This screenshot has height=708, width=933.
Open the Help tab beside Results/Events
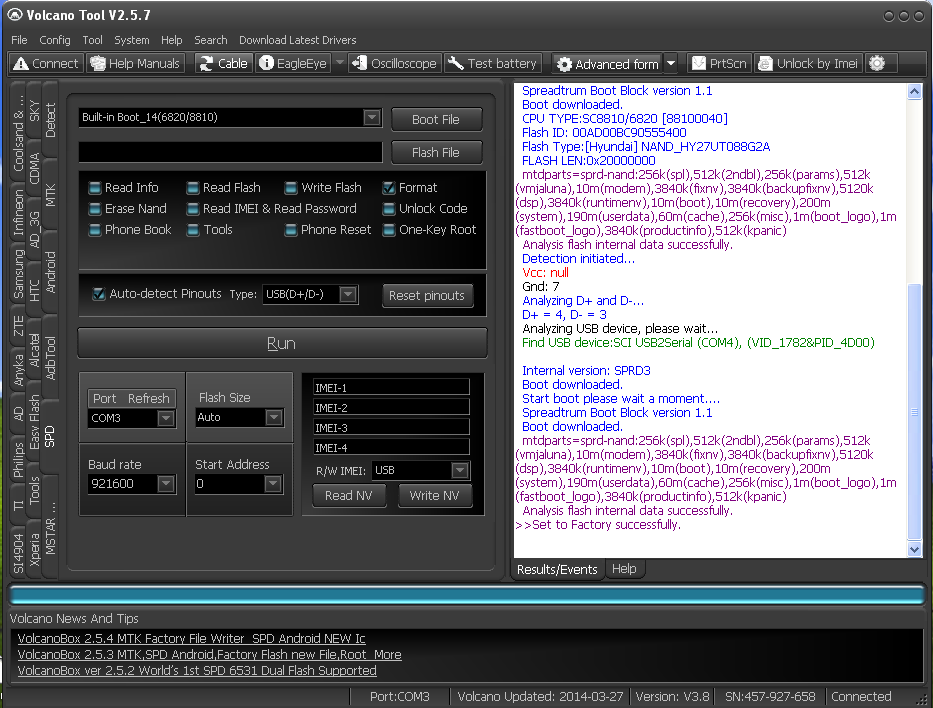(x=624, y=569)
